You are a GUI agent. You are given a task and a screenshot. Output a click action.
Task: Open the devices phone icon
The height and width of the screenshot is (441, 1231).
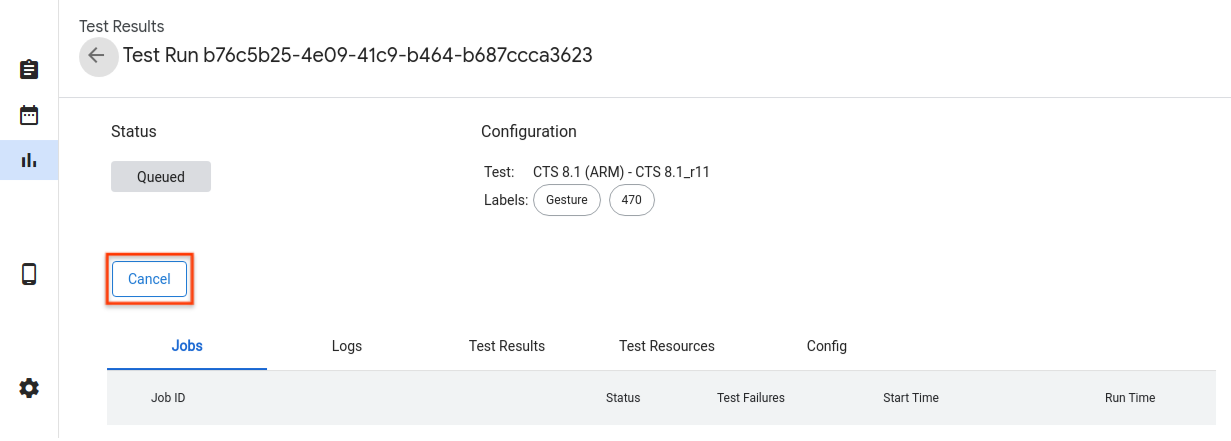pyautogui.click(x=29, y=274)
